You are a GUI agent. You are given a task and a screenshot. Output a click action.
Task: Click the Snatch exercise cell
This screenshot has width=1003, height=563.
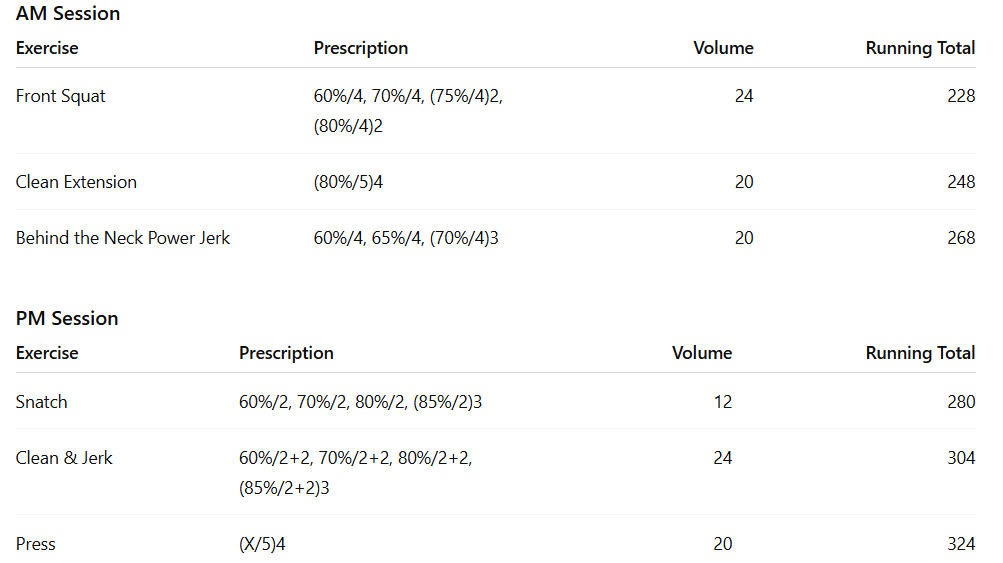(42, 402)
